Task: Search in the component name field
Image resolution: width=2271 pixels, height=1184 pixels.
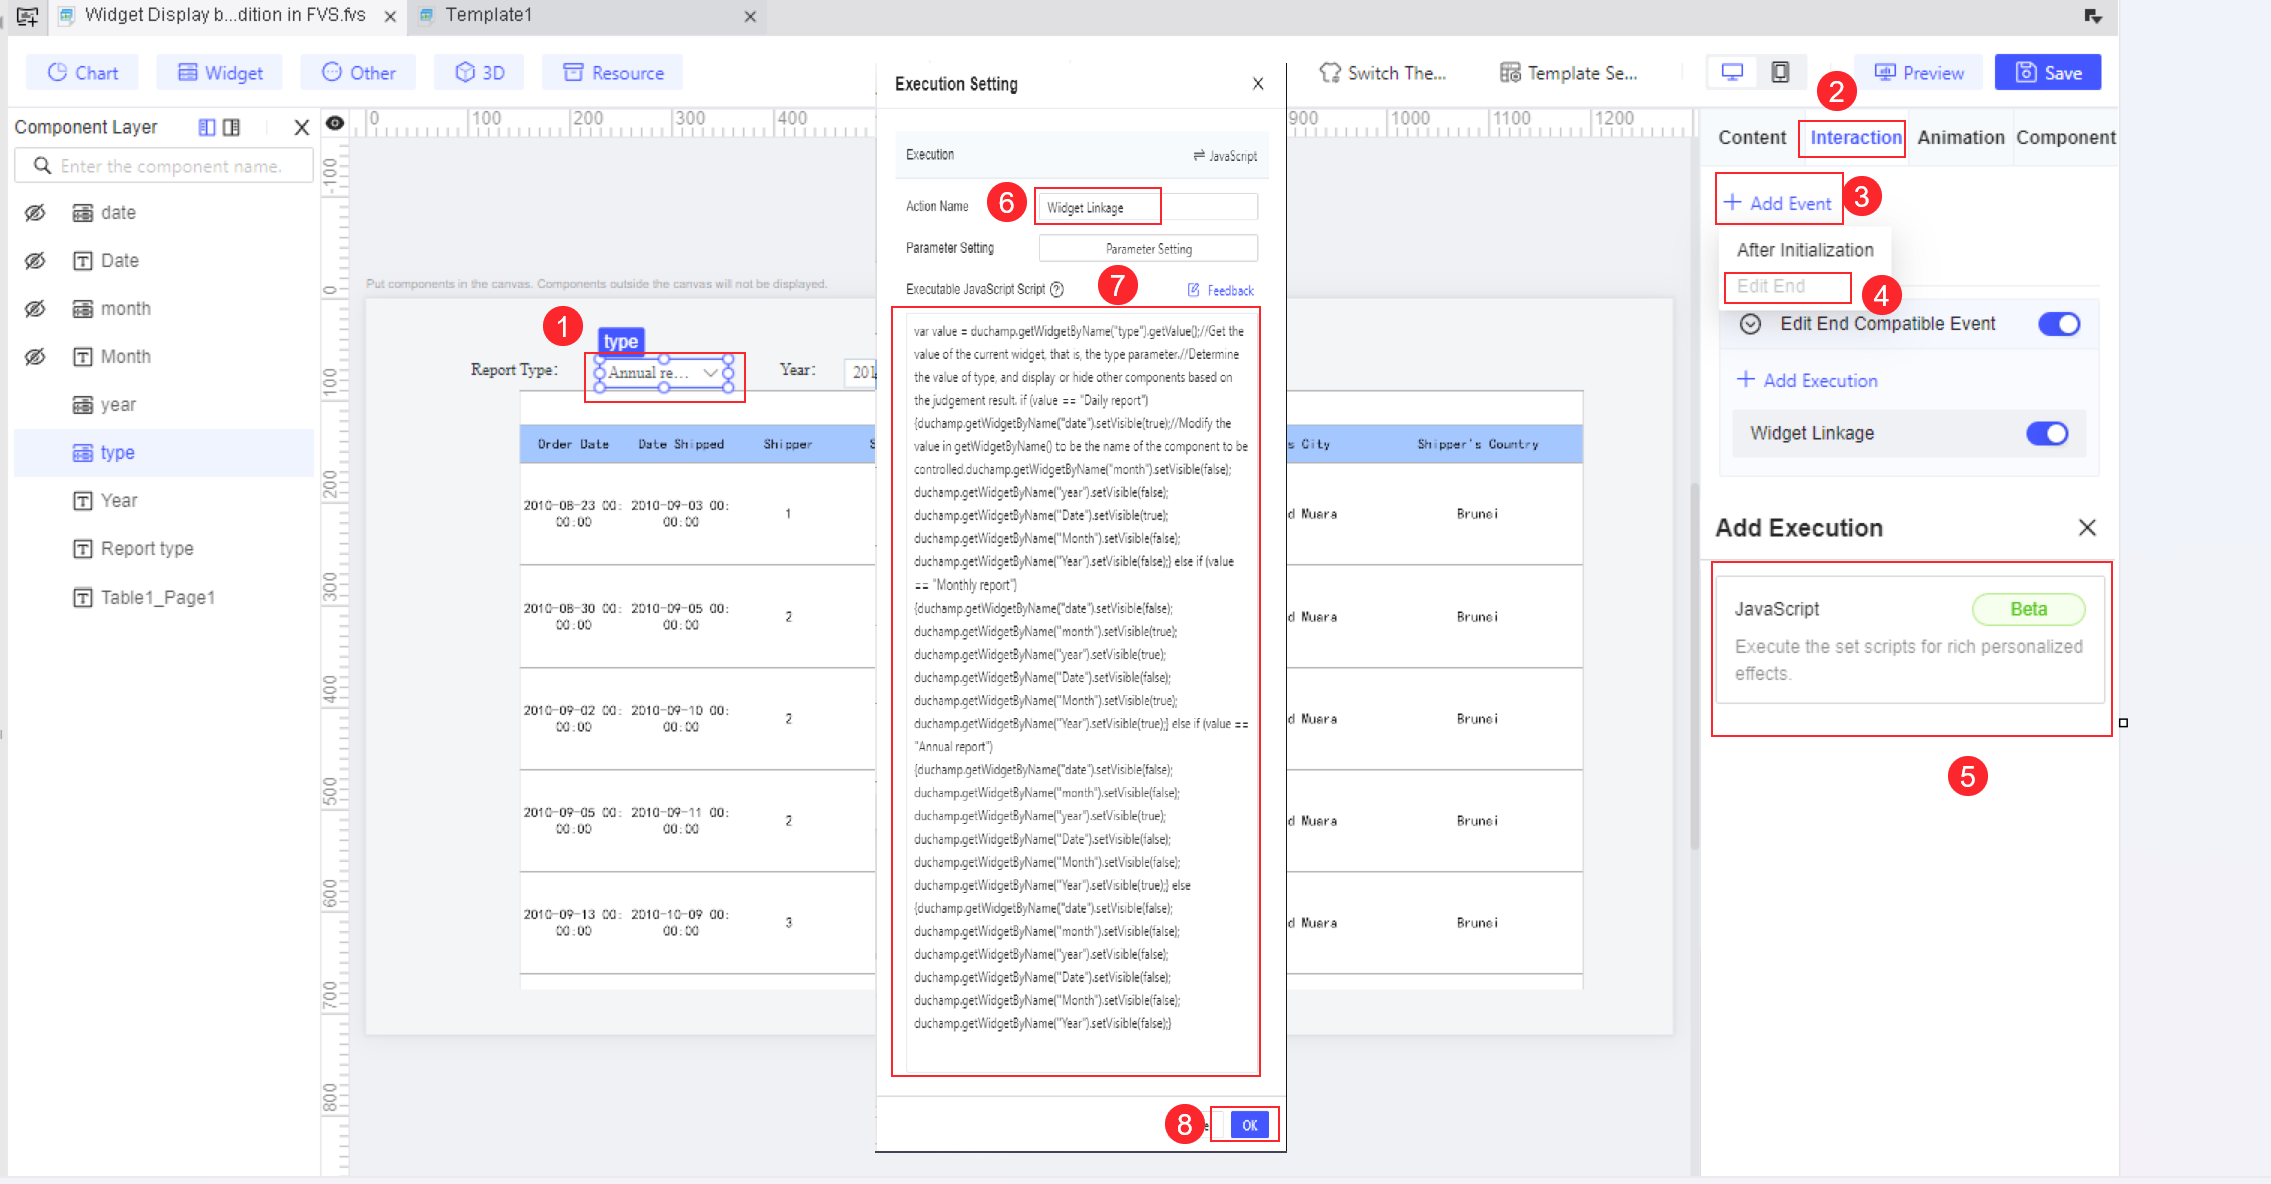Action: click(x=164, y=166)
